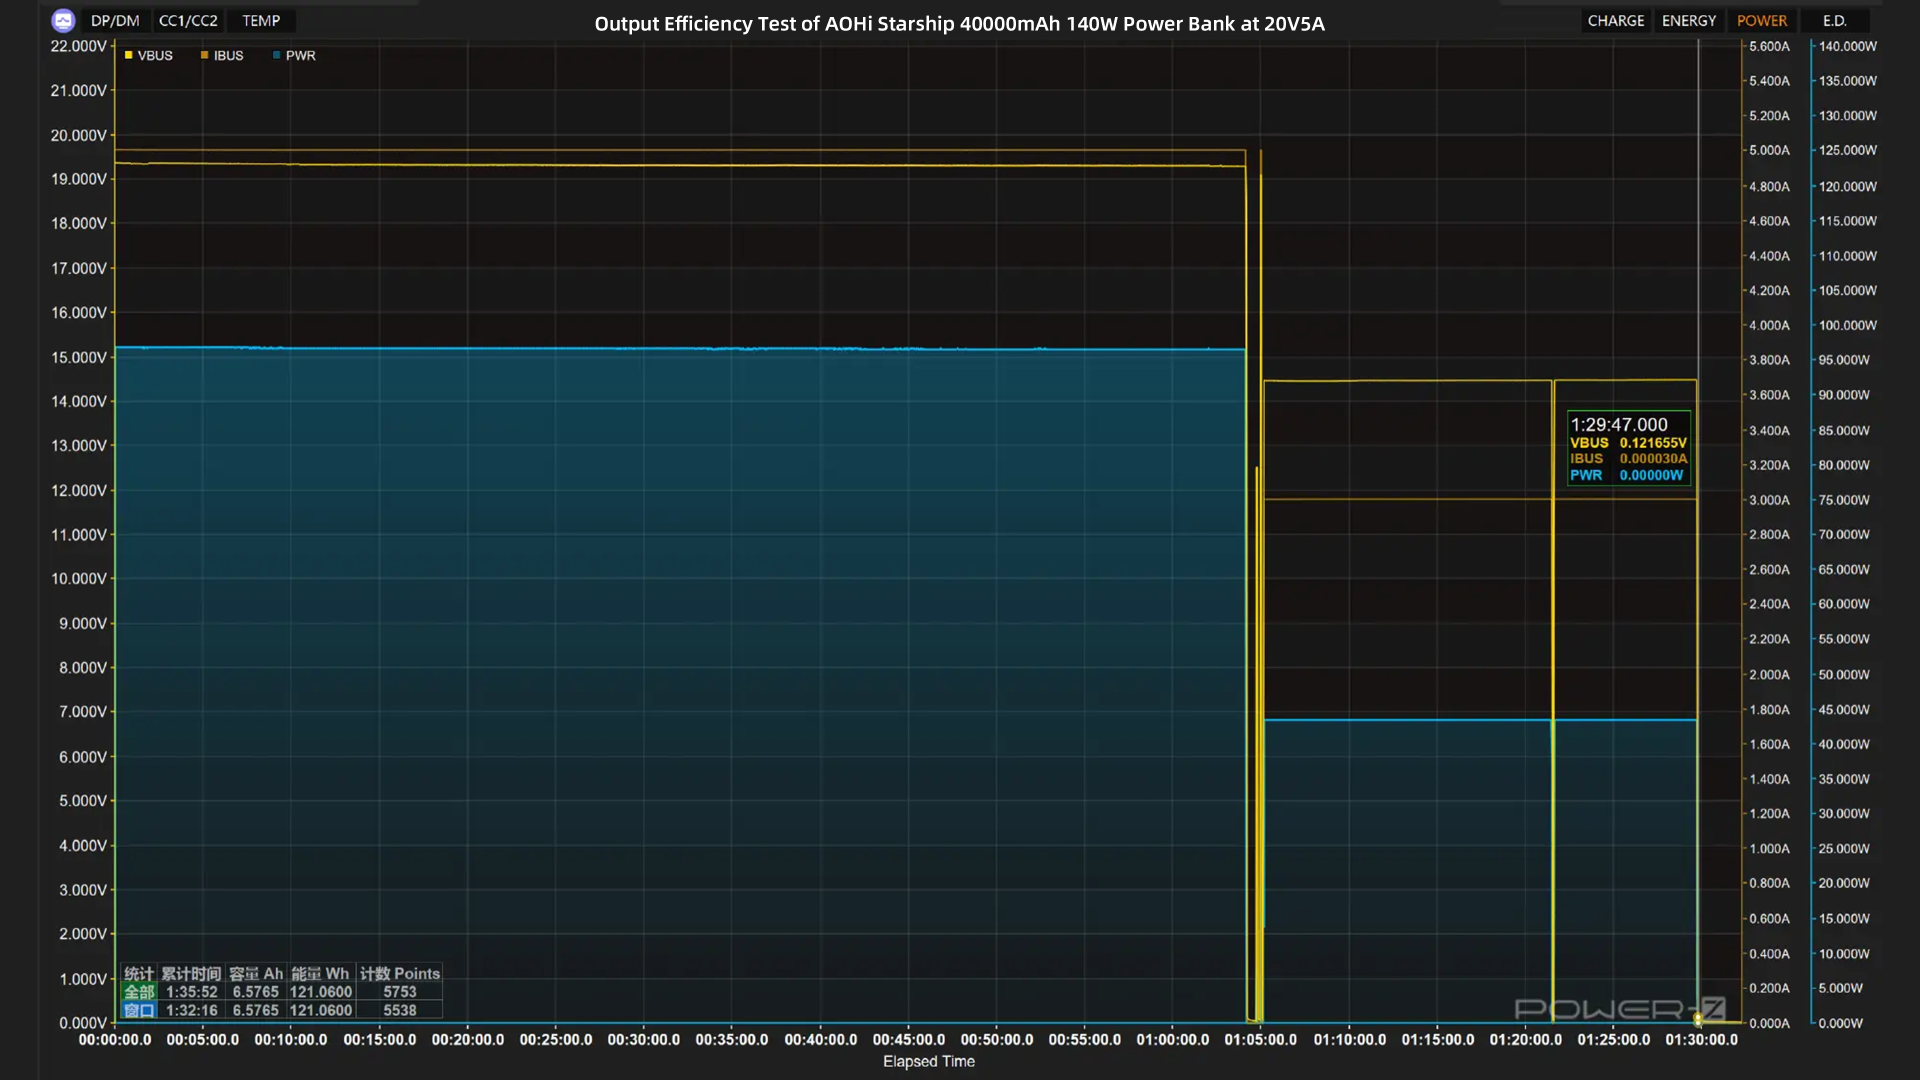Screen dimensions: 1920x1080
Task: Click the chart cursor marker at the time axis
Action: (x=1698, y=1019)
